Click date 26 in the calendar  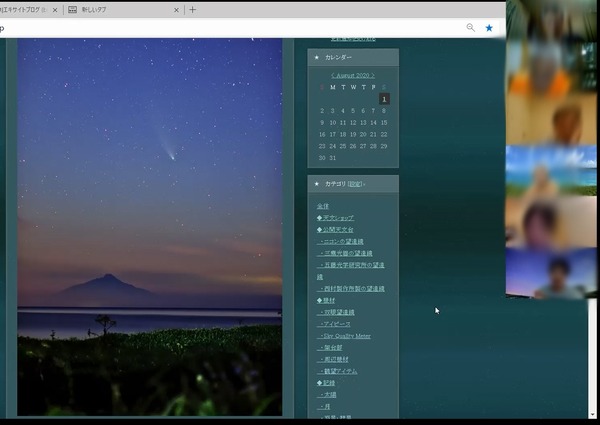[353, 146]
